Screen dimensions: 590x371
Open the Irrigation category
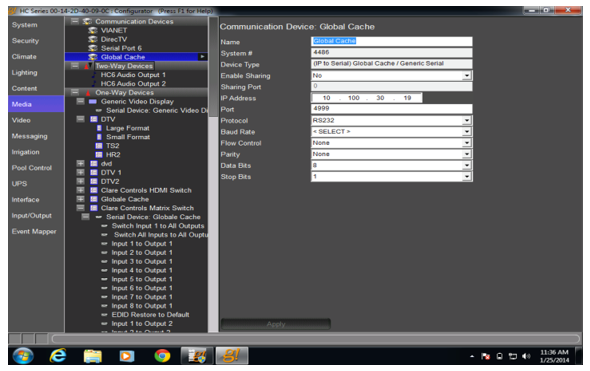(x=25, y=152)
